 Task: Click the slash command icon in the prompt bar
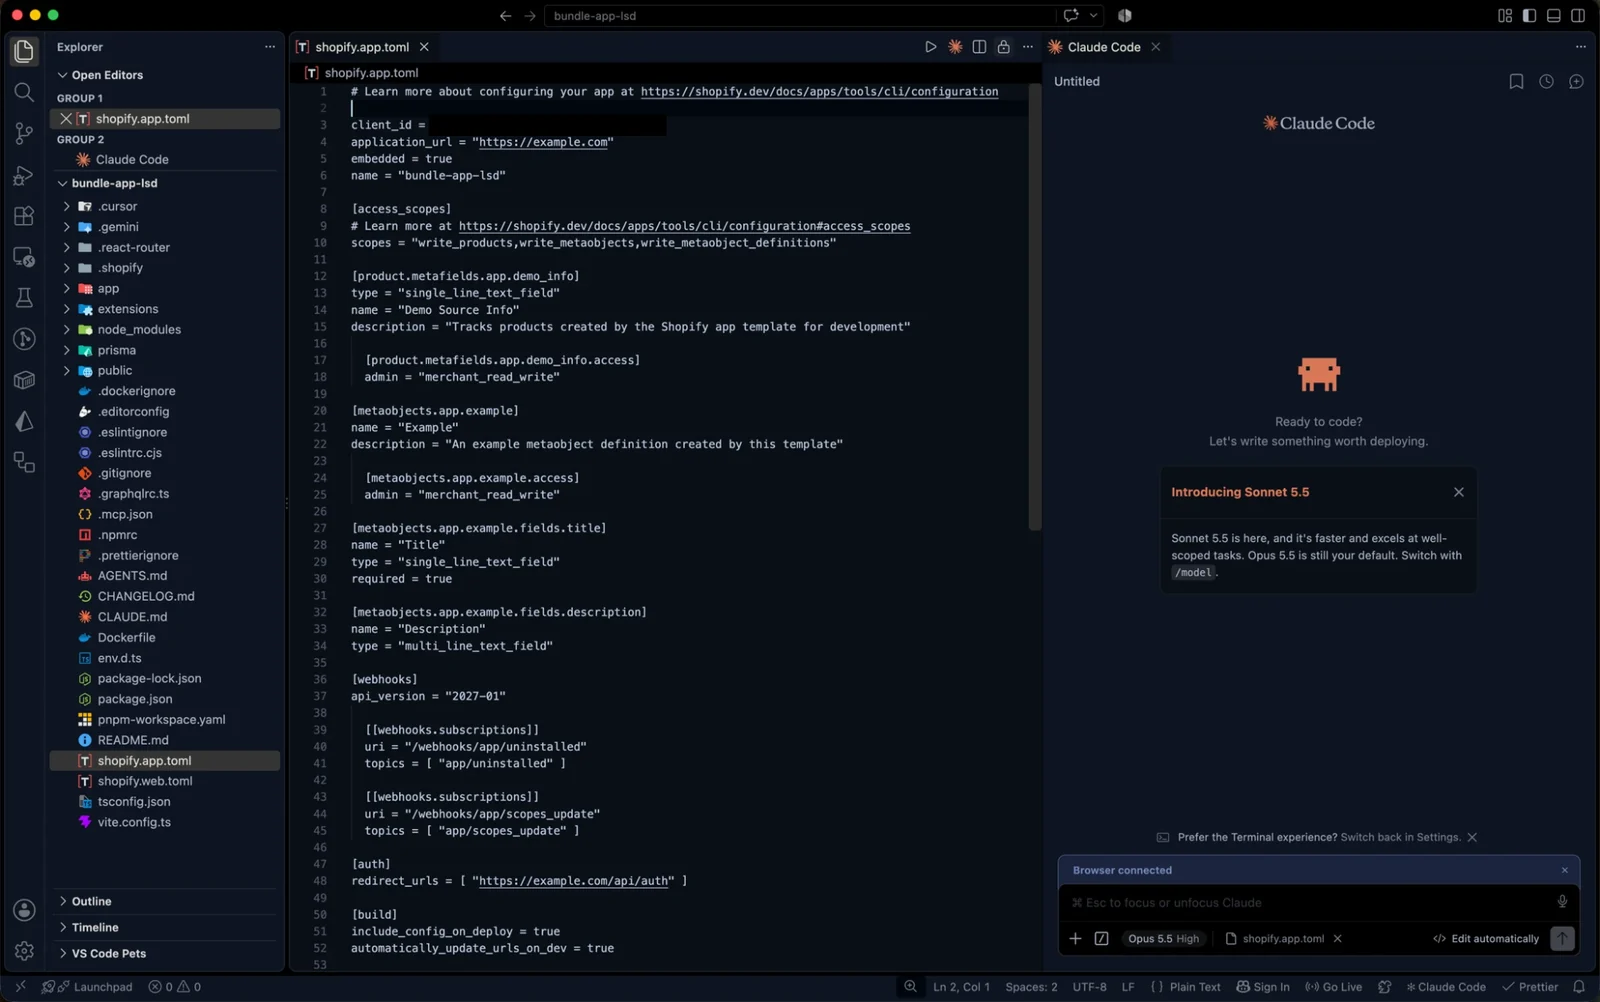[x=1101, y=938]
